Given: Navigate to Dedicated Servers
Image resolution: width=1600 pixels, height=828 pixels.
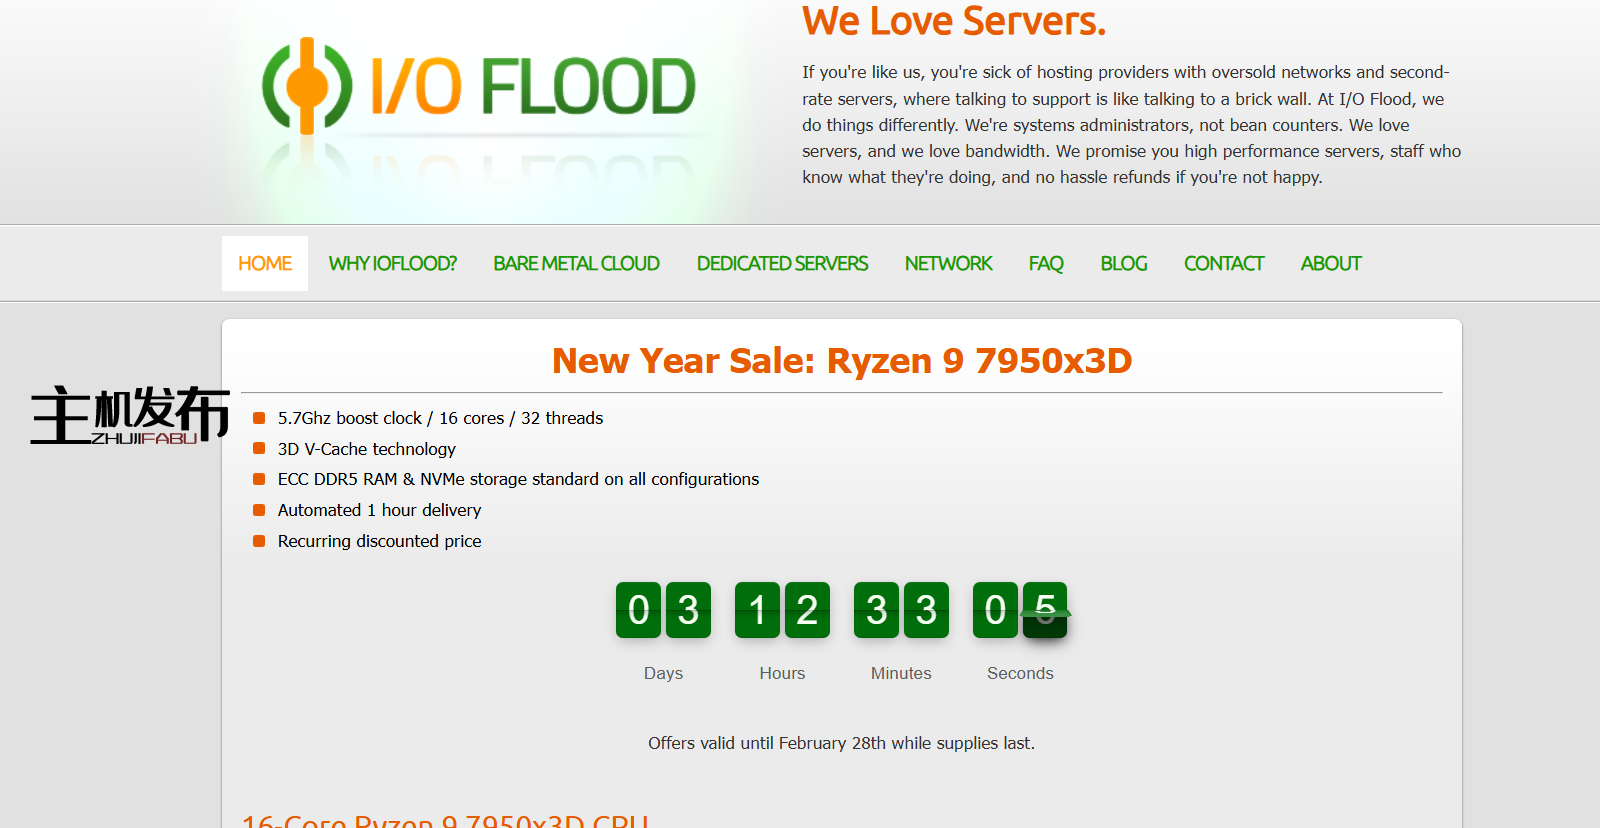Looking at the screenshot, I should pos(782,264).
